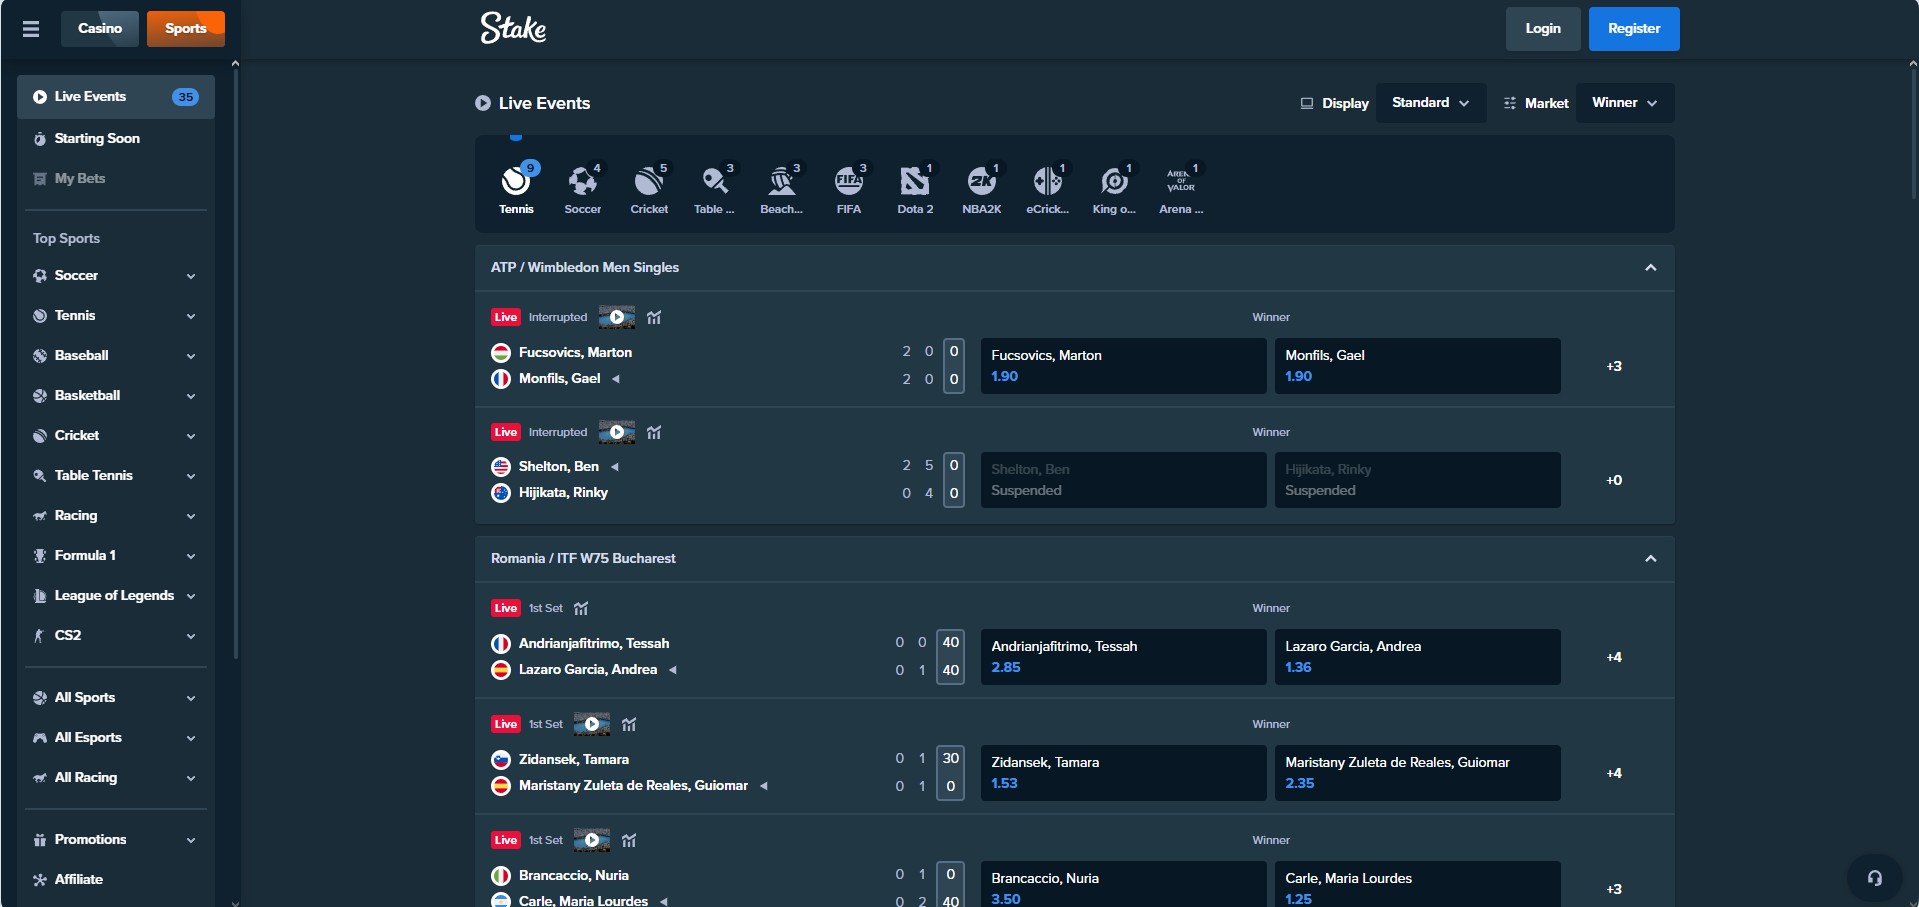Image resolution: width=1919 pixels, height=907 pixels.
Task: Switch to the Casino tab
Action: tap(99, 28)
